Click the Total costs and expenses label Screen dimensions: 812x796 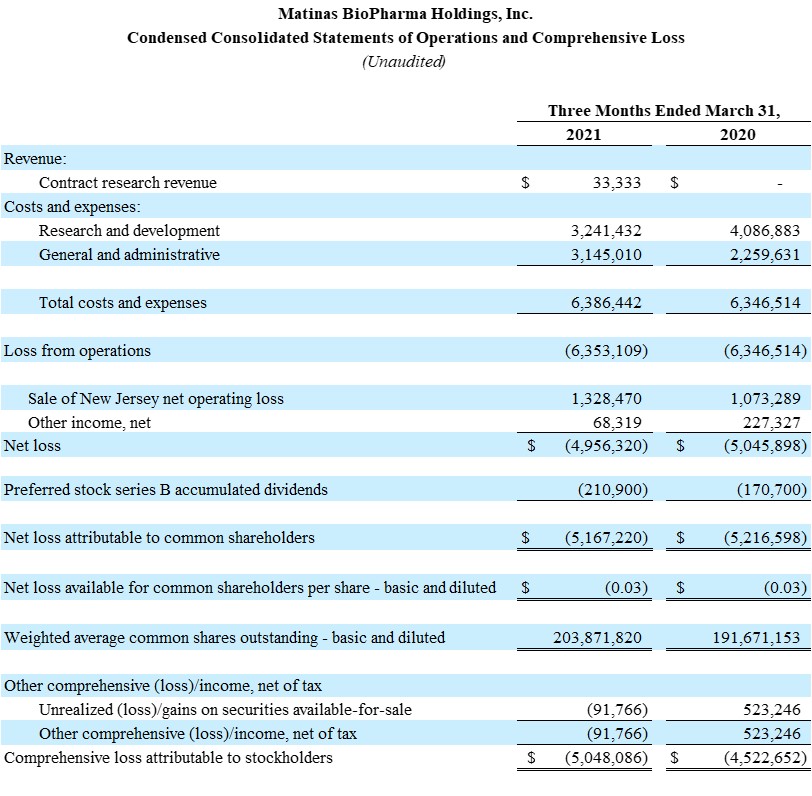coord(122,303)
